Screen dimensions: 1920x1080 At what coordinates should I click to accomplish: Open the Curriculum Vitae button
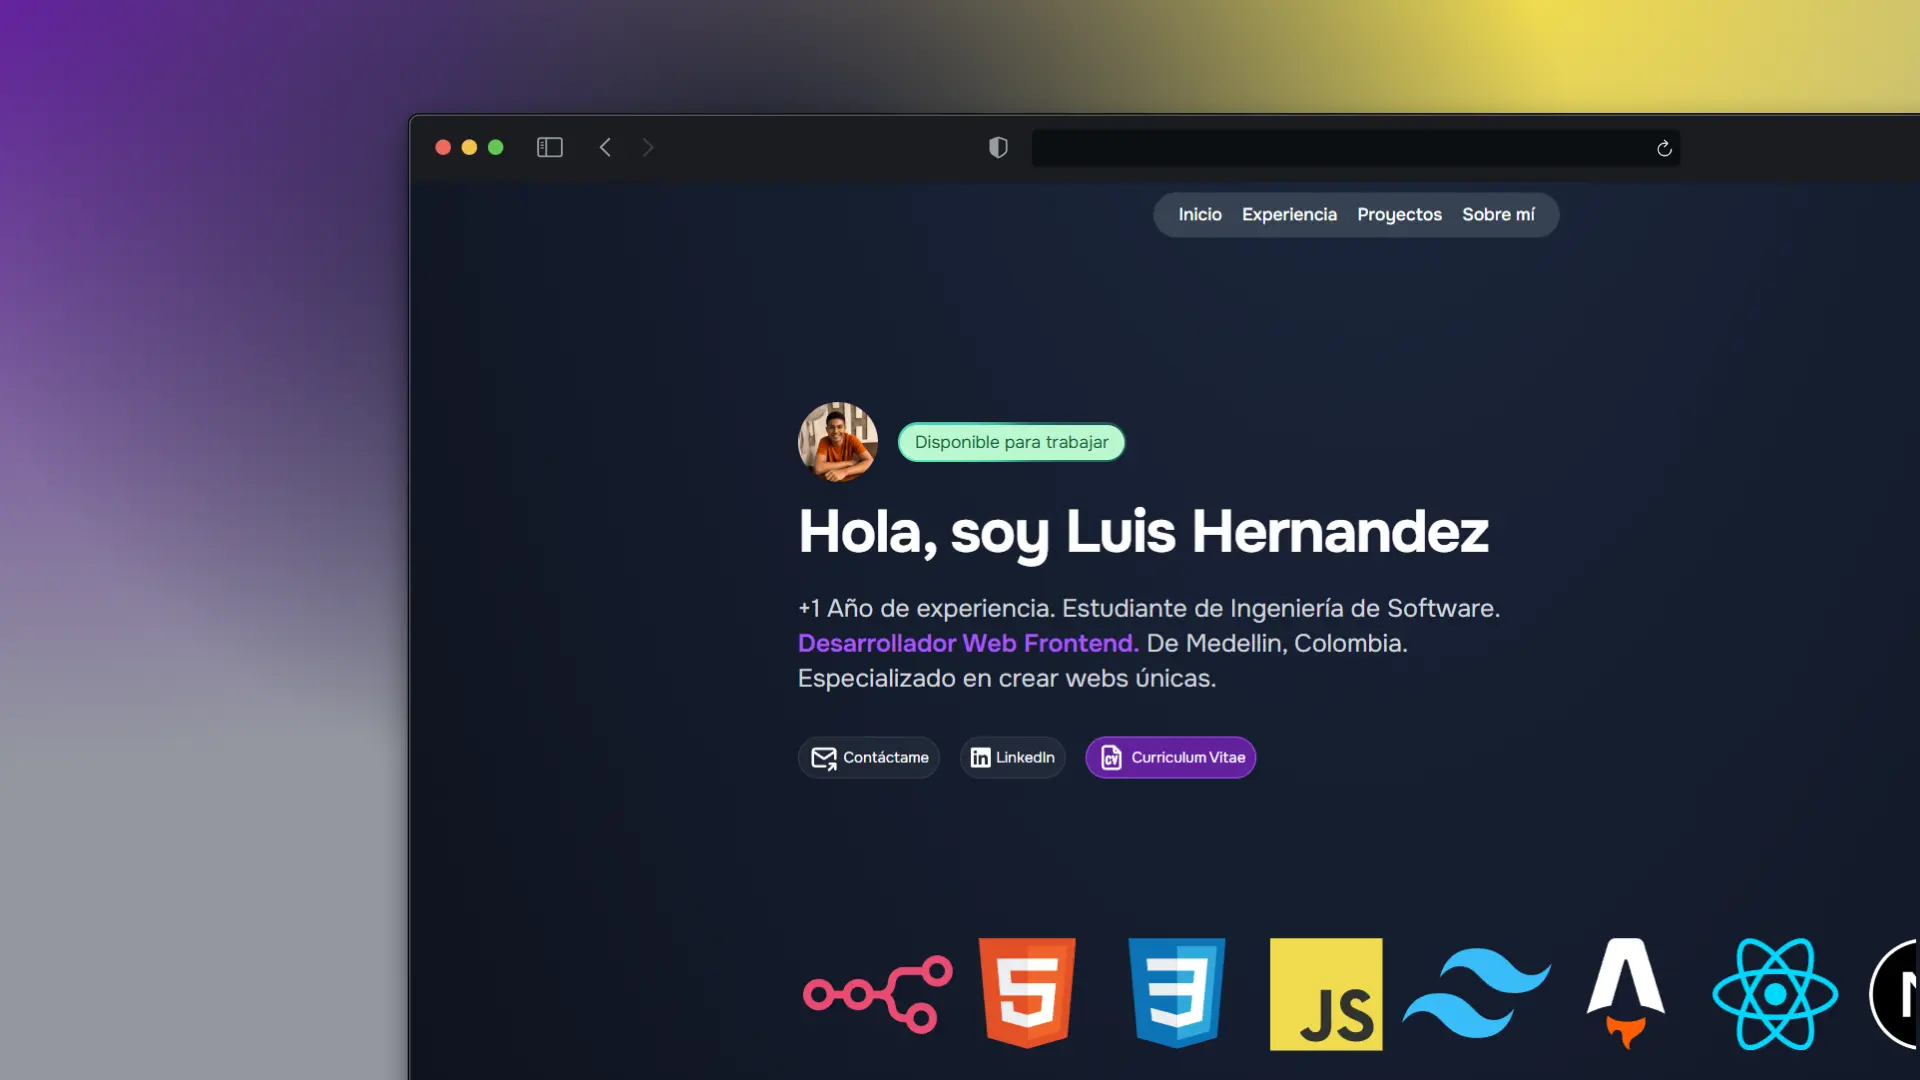(x=1171, y=758)
